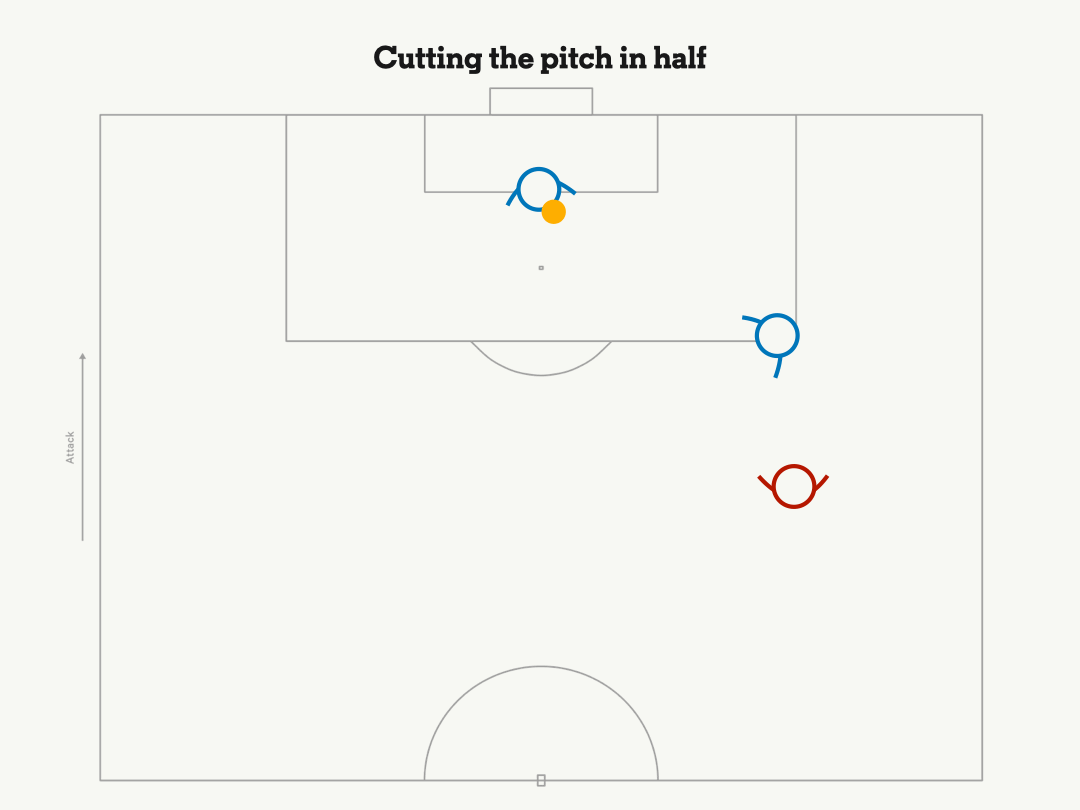The width and height of the screenshot is (1080, 810).
Task: Click the word 'half' in title
Action: 680,58
